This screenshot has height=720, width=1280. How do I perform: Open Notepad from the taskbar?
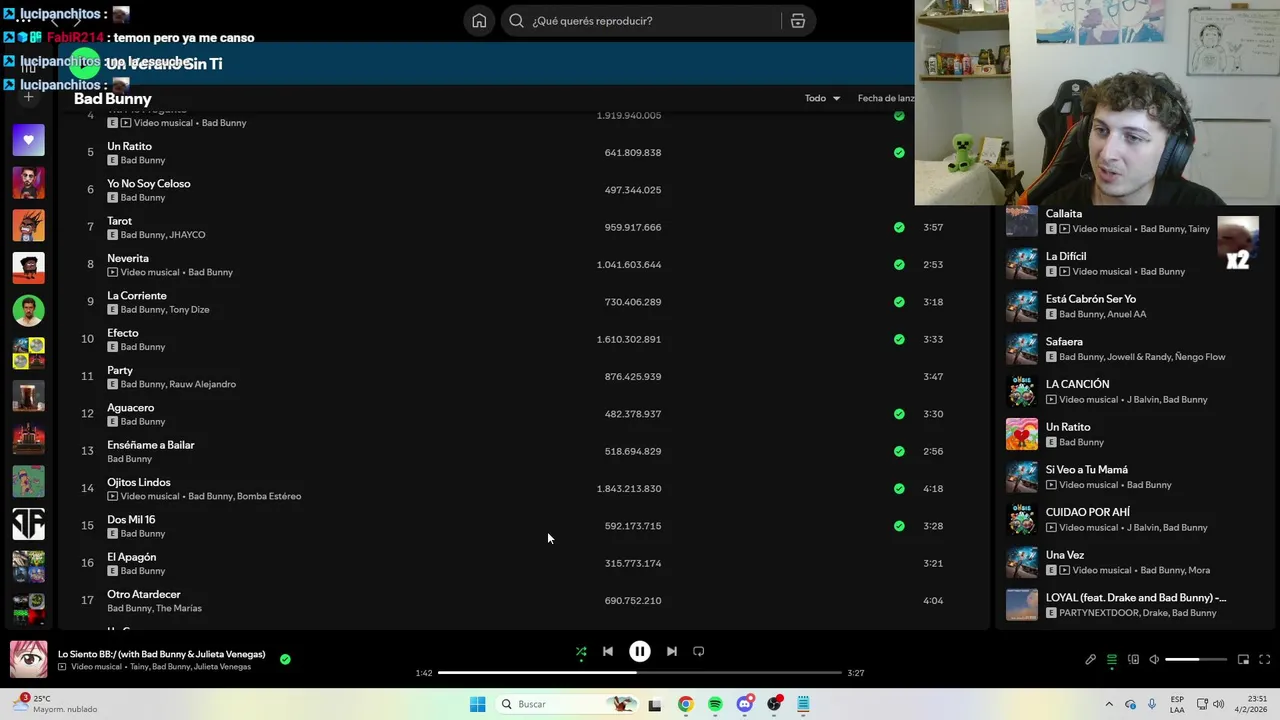803,704
